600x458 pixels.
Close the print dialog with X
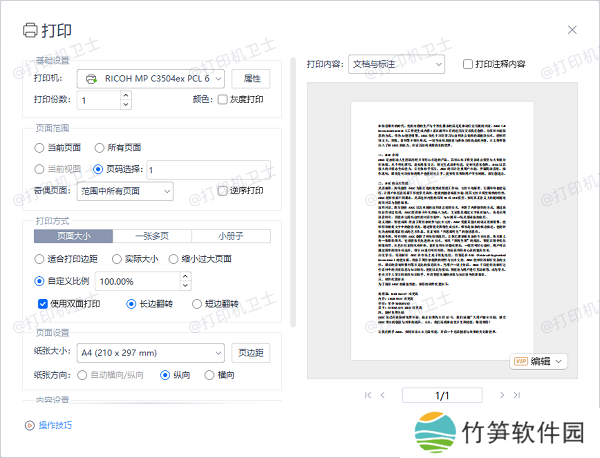(573, 29)
